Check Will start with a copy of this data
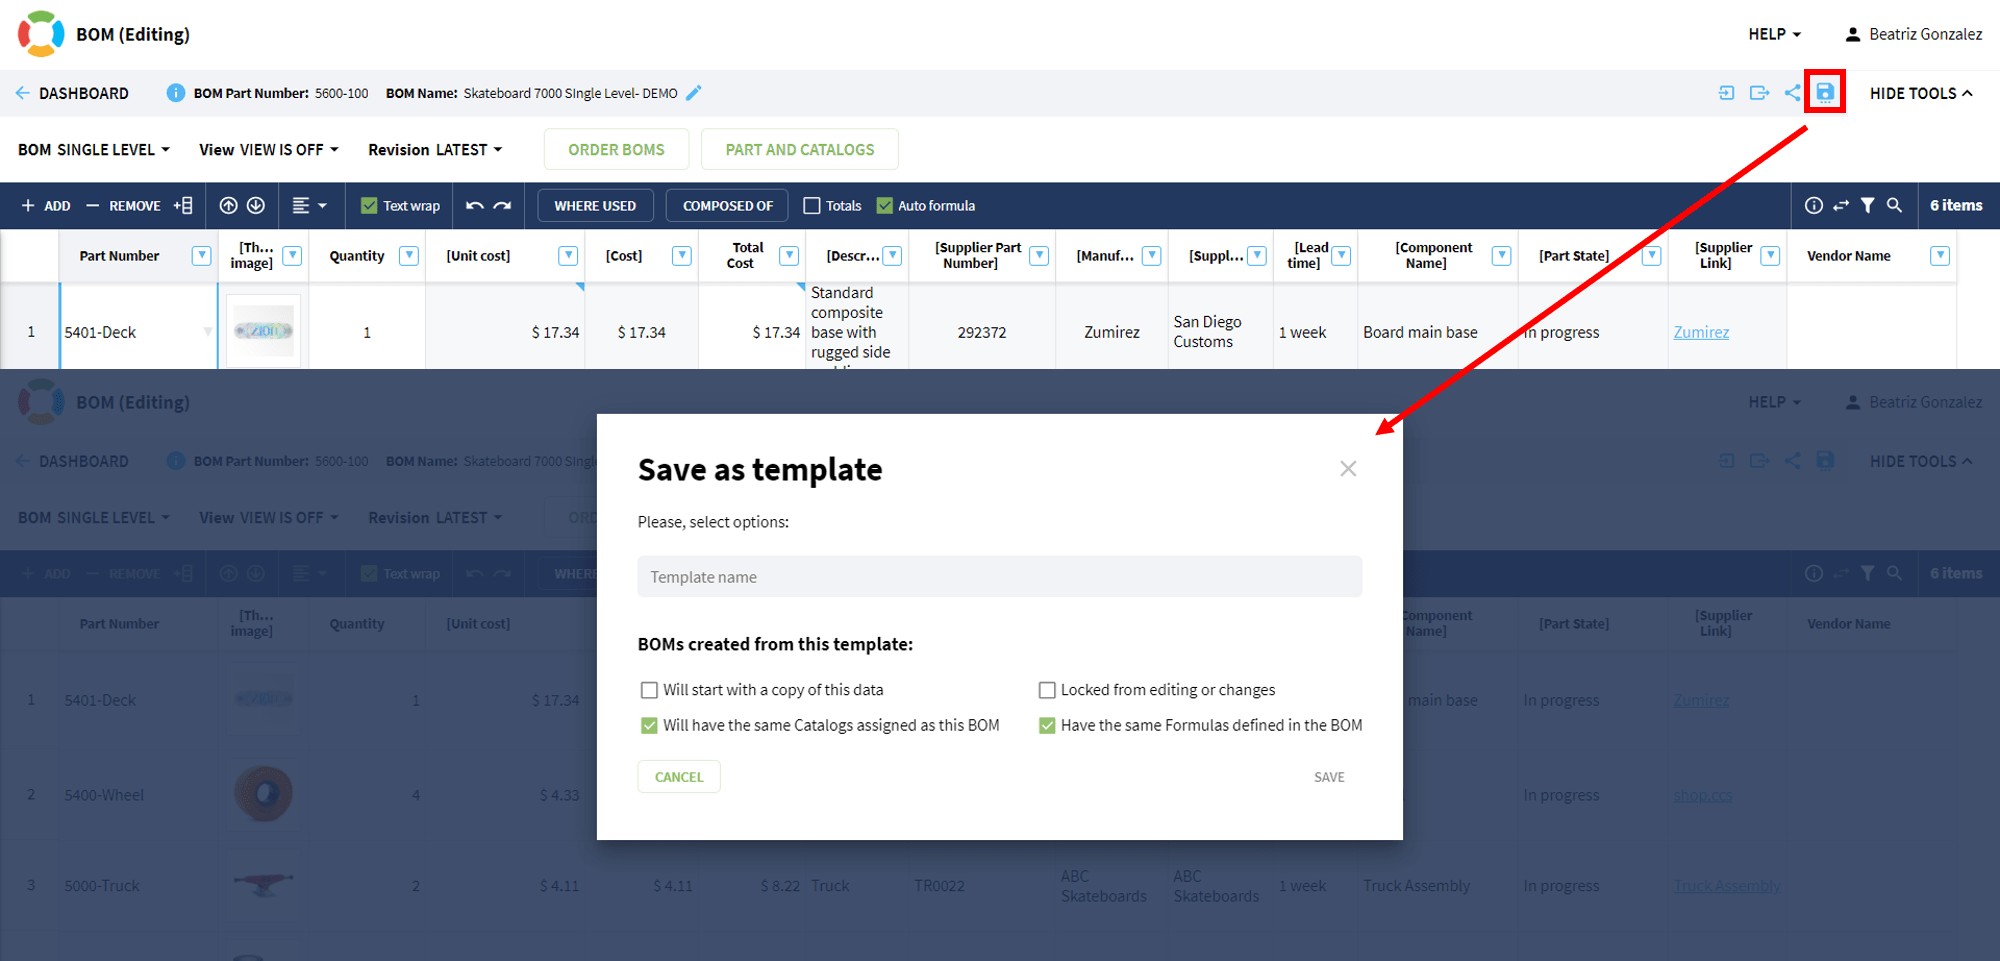2000x961 pixels. click(649, 690)
